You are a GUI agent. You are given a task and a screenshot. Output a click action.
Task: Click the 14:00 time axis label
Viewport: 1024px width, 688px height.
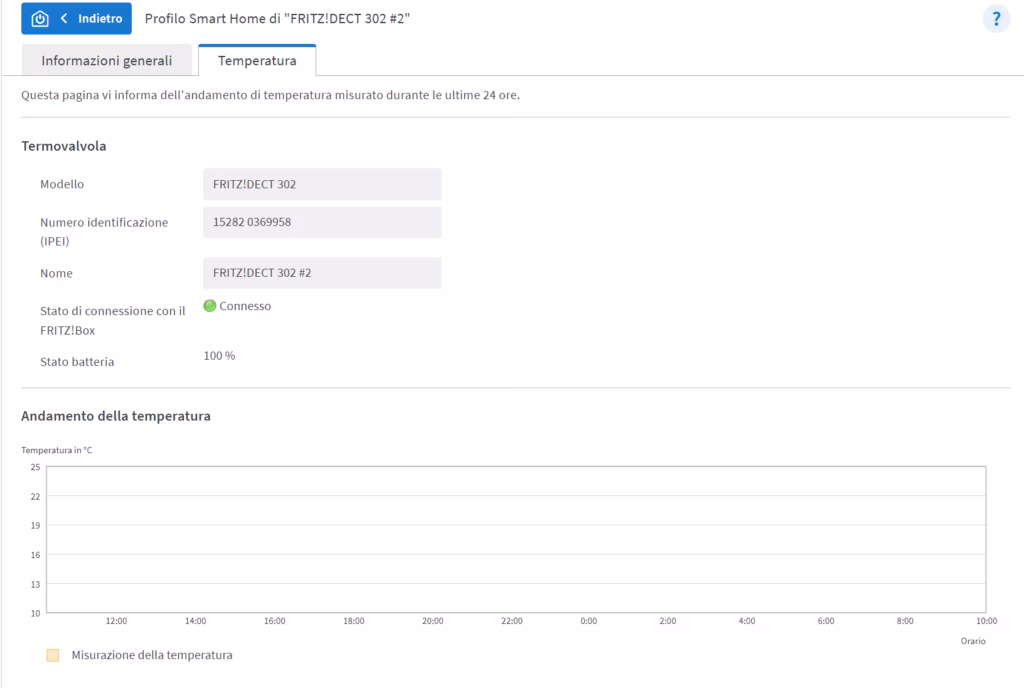point(195,621)
